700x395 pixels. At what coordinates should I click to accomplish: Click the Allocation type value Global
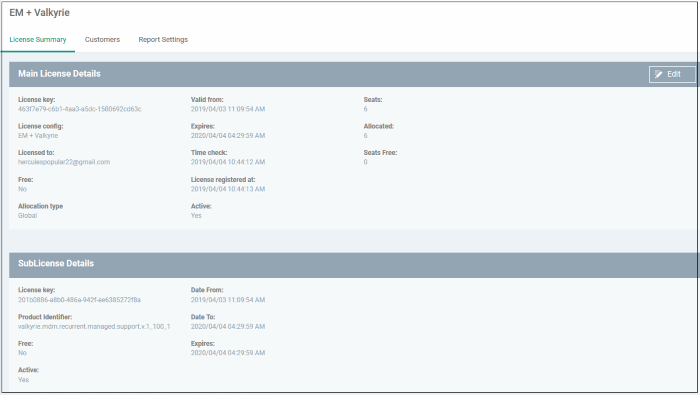click(28, 216)
